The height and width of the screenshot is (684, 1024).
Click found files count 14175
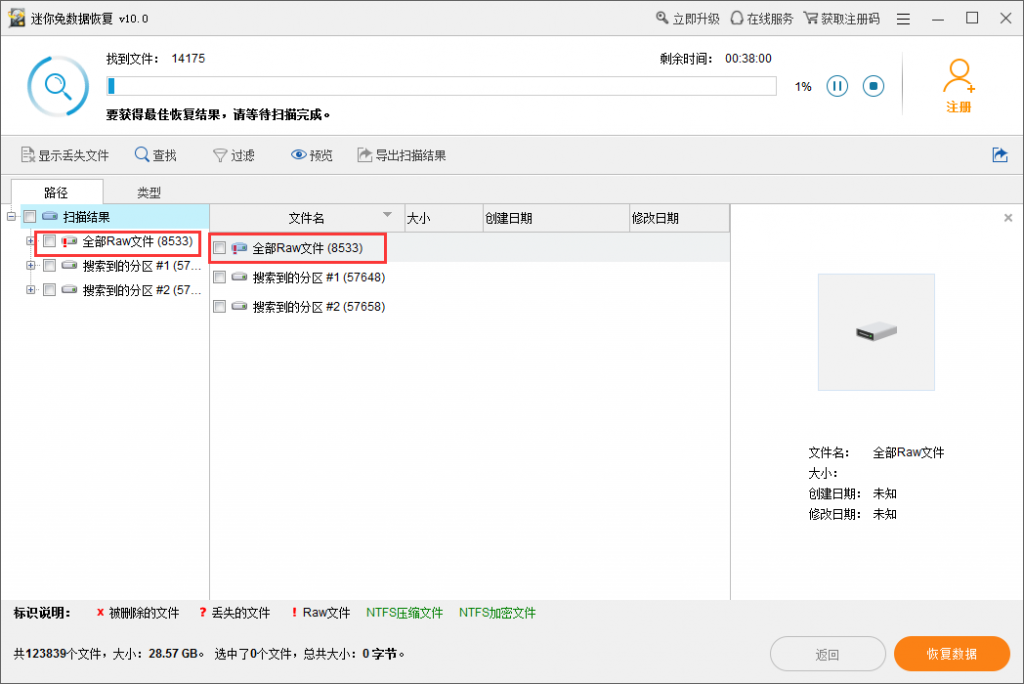click(x=188, y=59)
